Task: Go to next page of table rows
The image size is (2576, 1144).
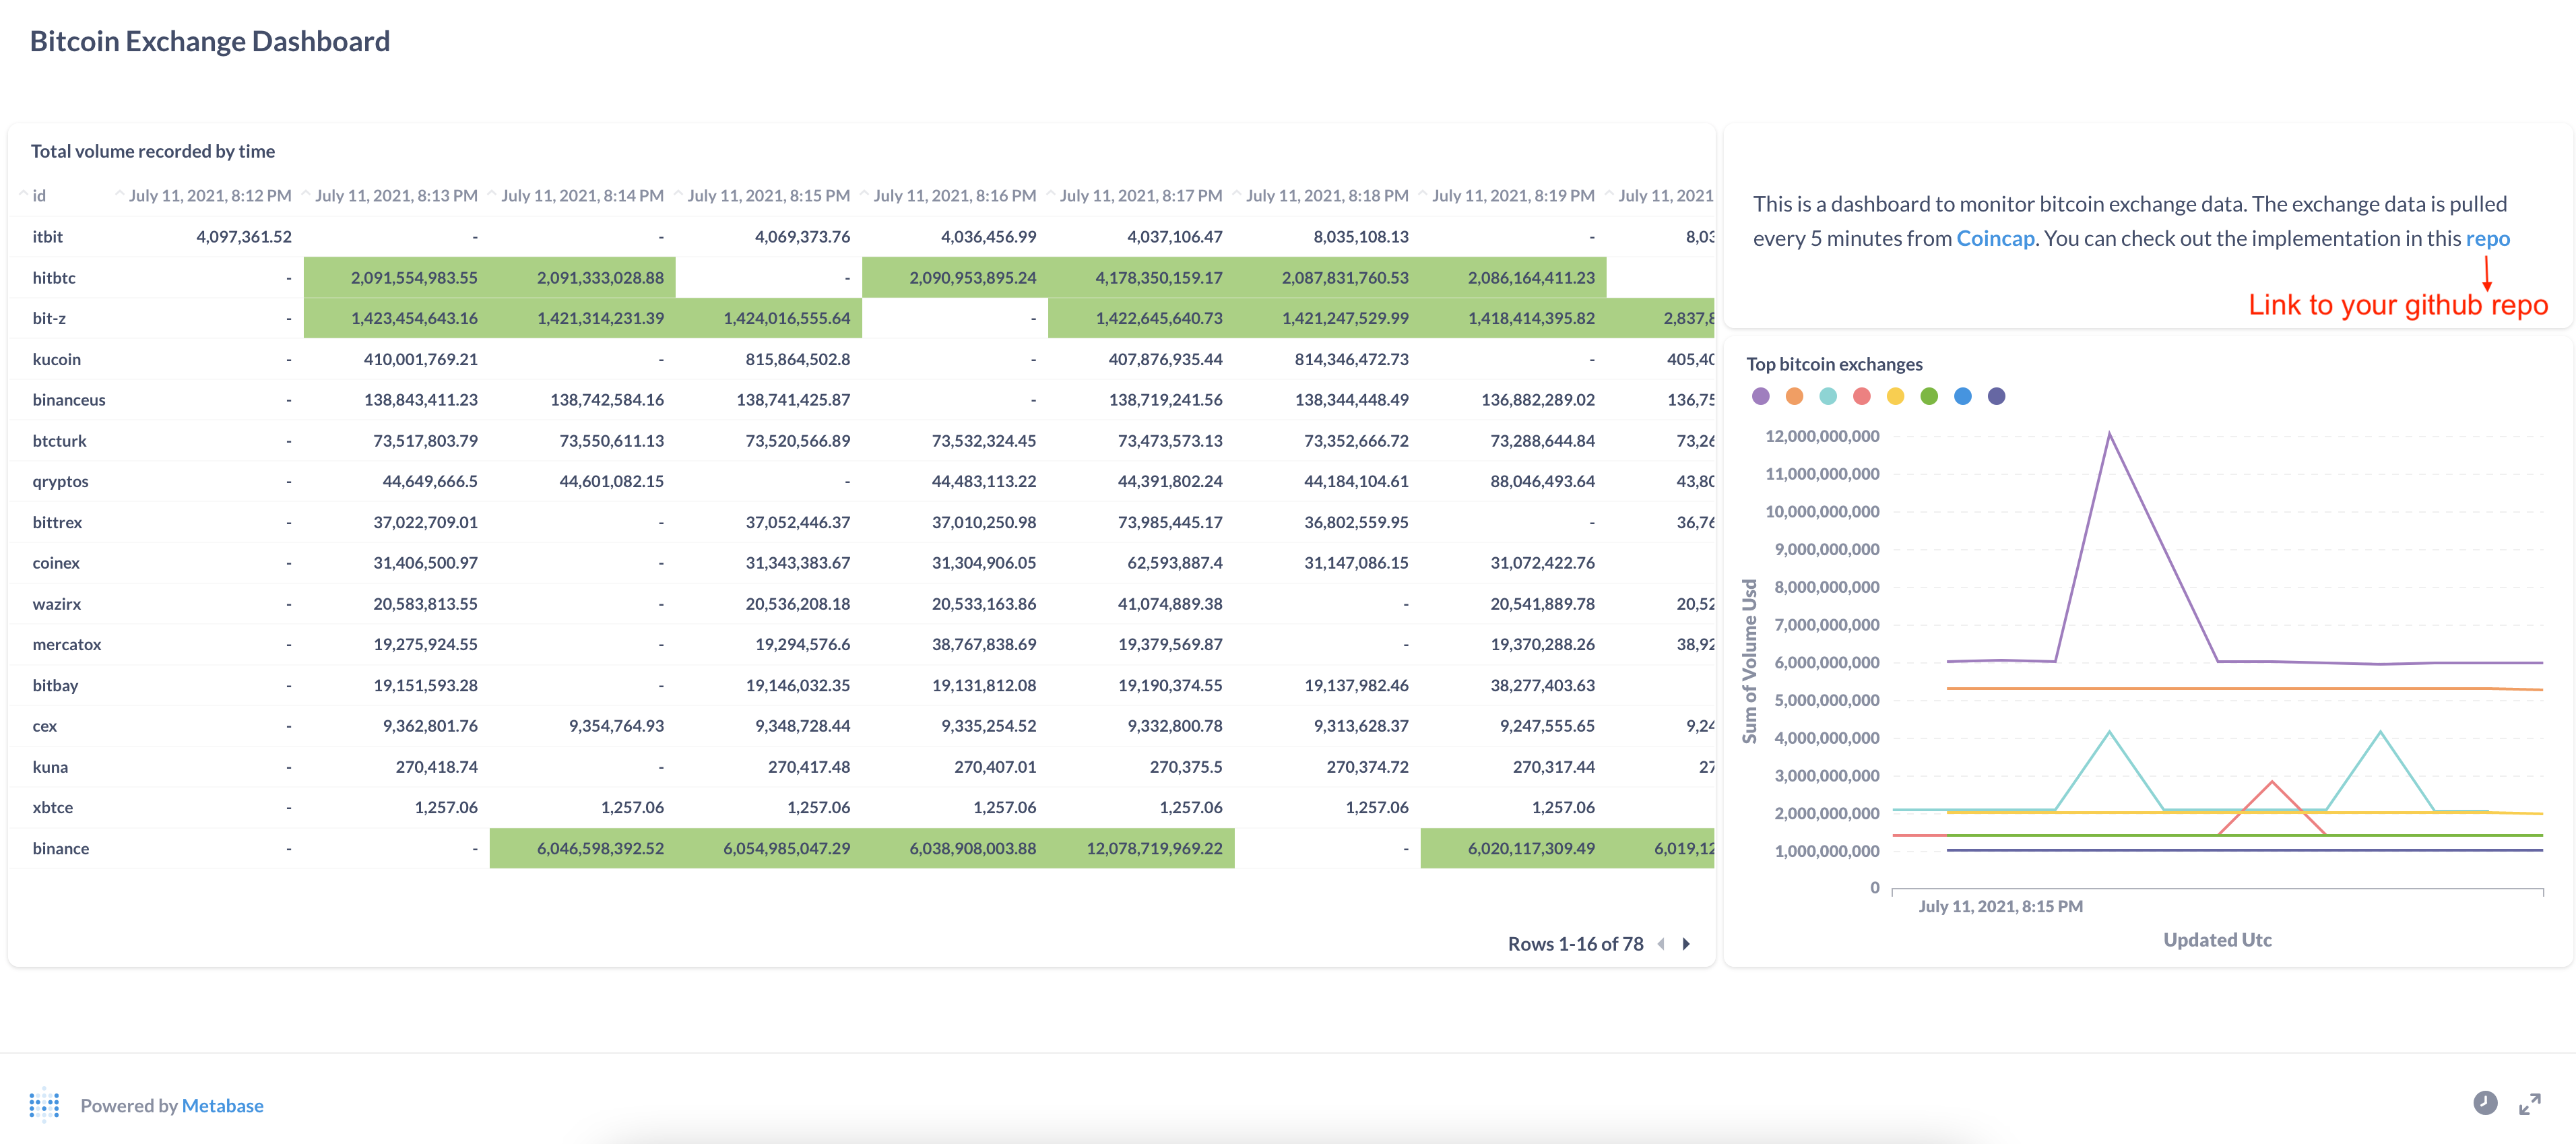Action: click(1686, 944)
